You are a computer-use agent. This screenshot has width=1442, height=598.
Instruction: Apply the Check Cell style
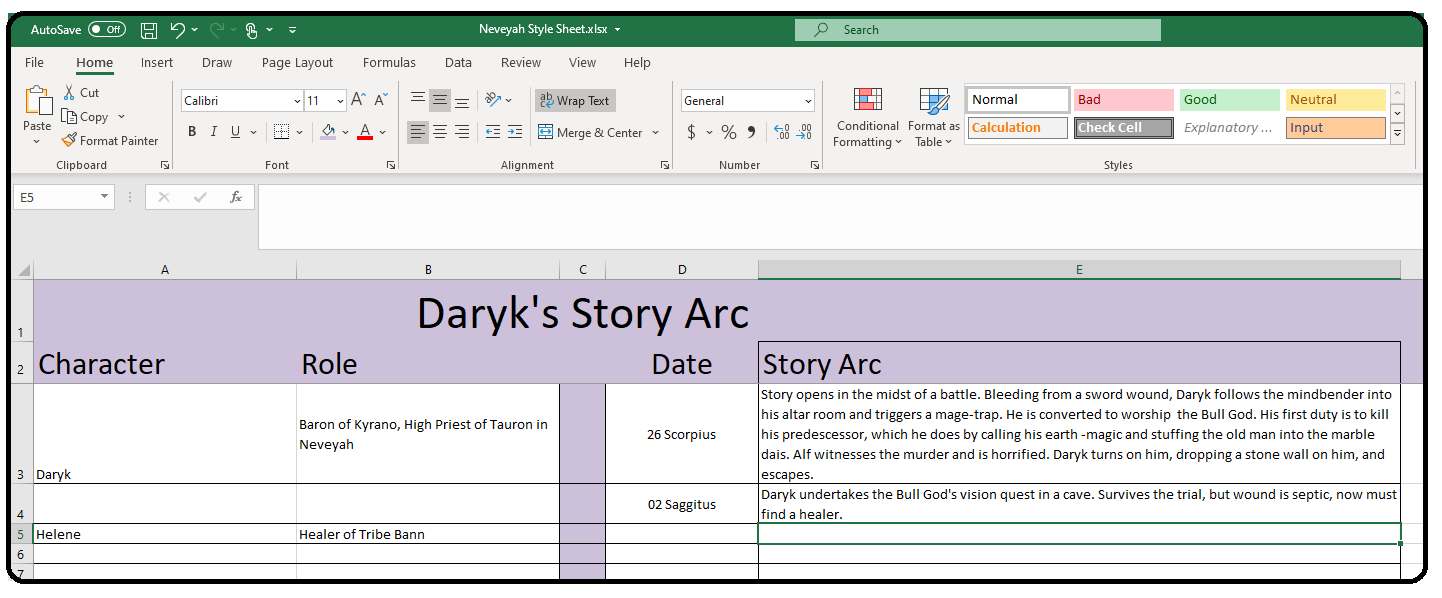tap(1123, 128)
